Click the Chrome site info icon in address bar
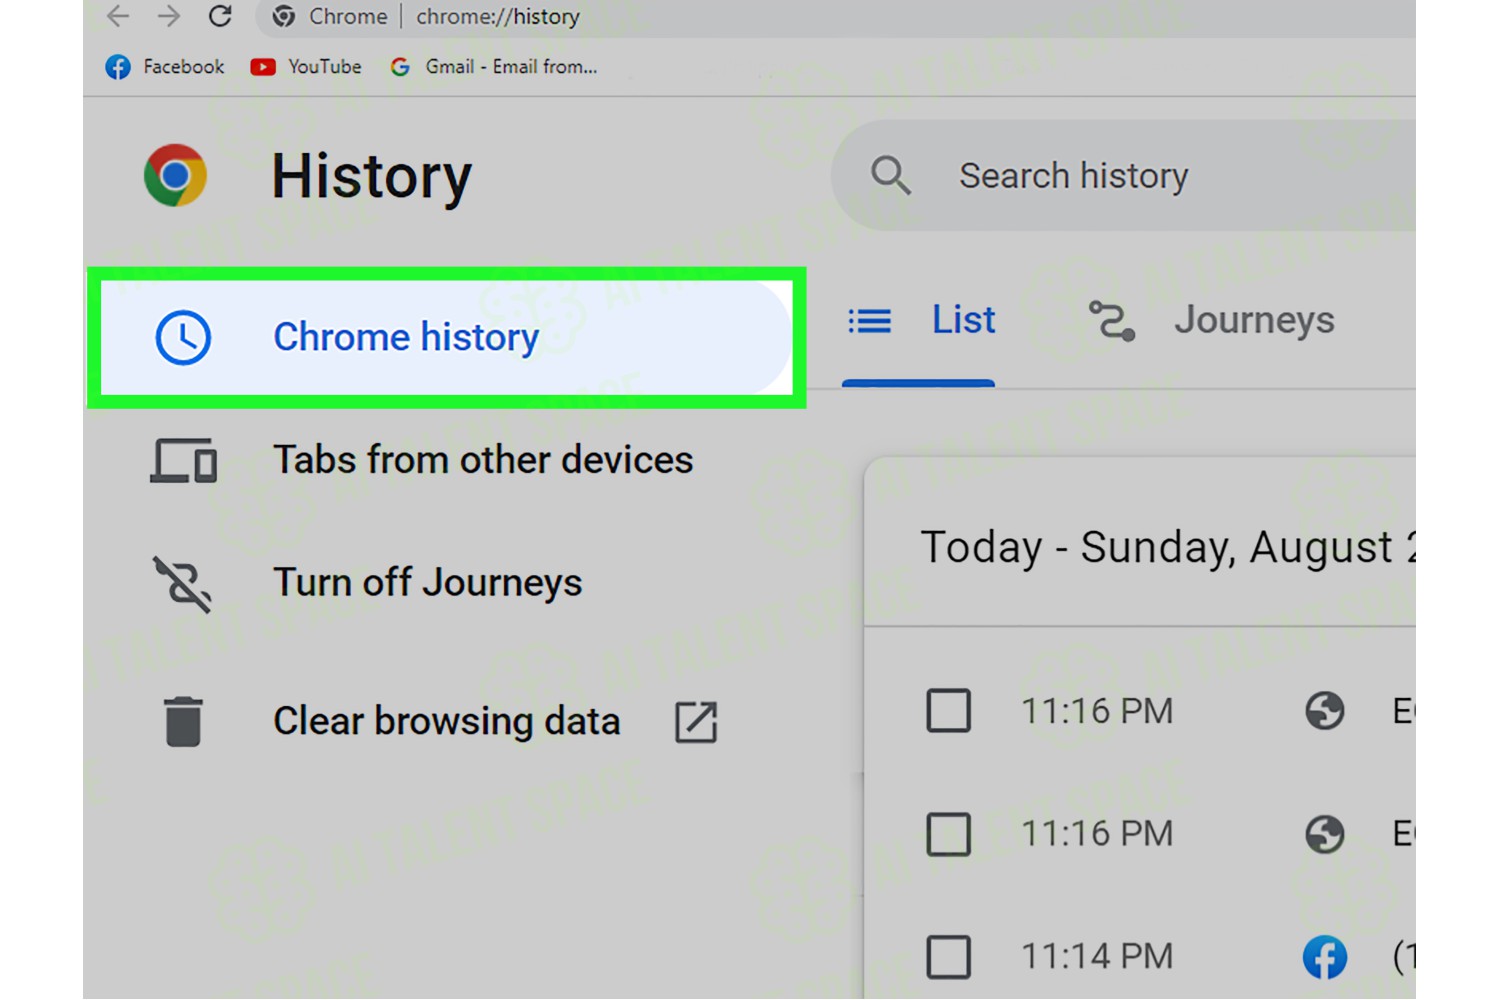The width and height of the screenshot is (1500, 1000). 284,16
